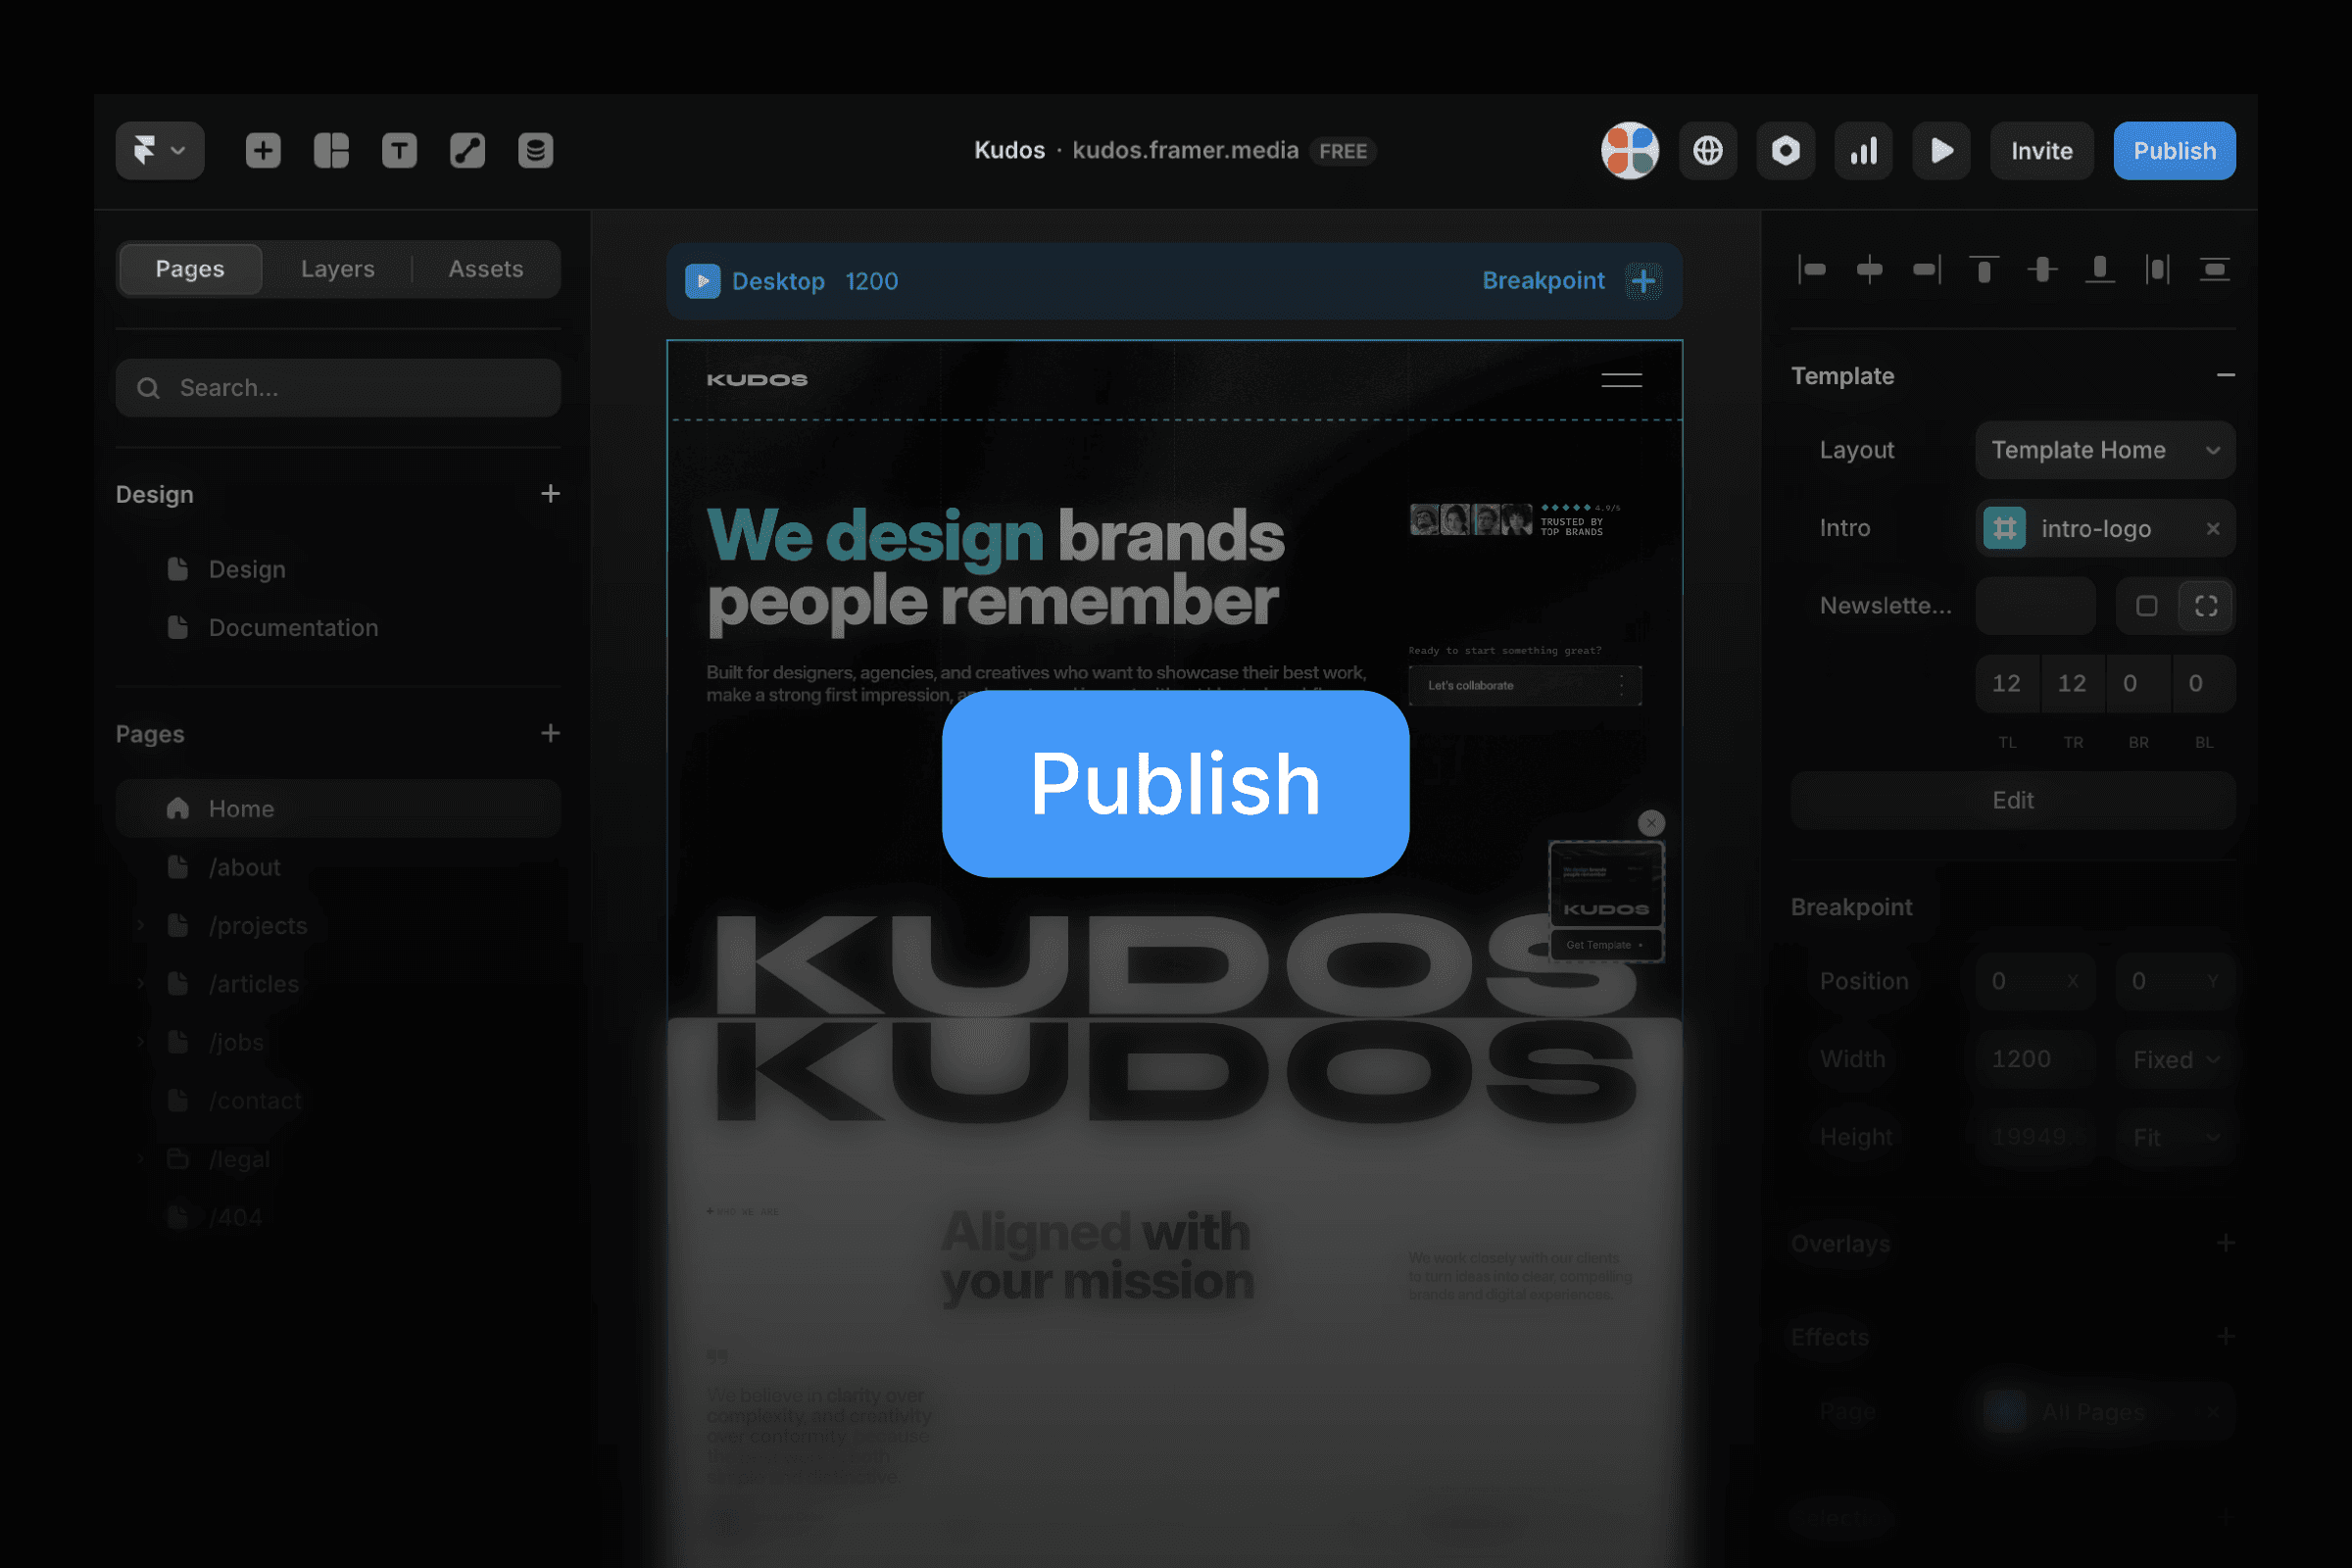
Task: Add a new page via Pages plus
Action: point(550,734)
